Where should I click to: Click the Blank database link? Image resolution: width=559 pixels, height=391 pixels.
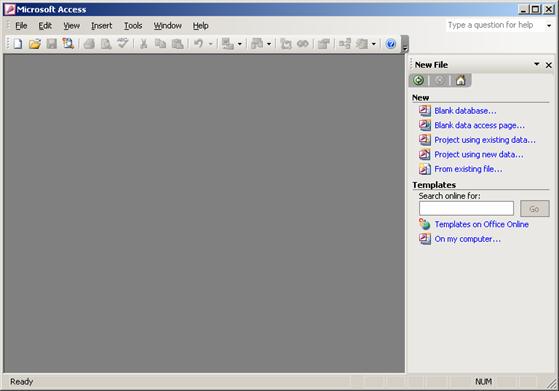pos(465,111)
